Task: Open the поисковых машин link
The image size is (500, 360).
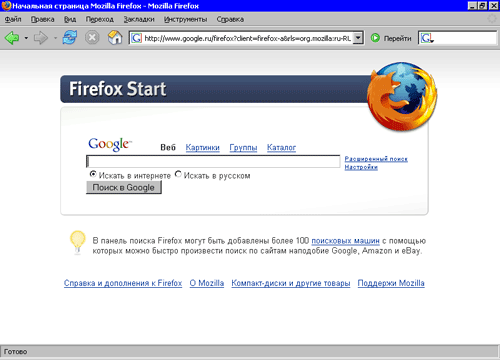Action: [345, 241]
